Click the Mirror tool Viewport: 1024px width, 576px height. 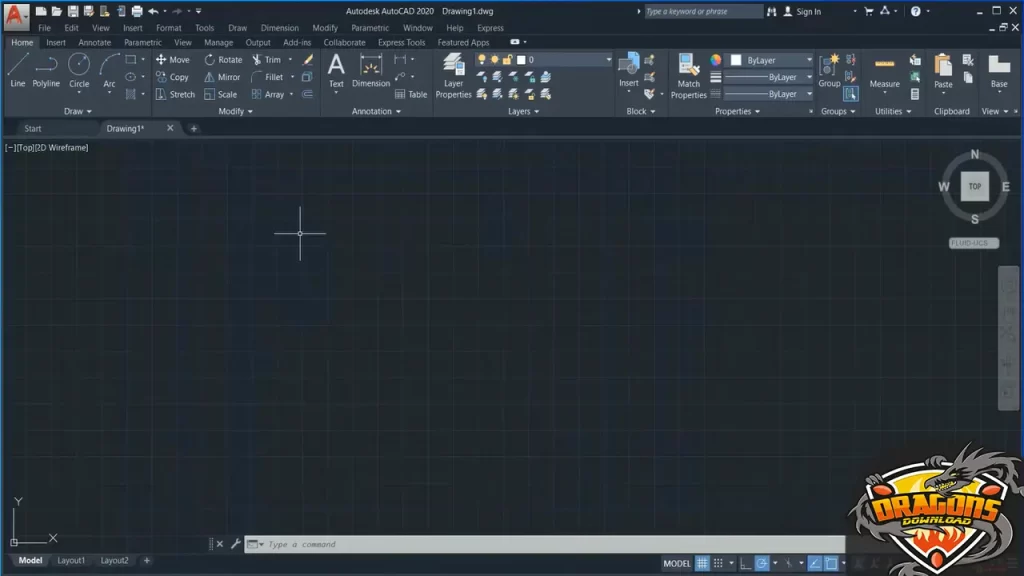pyautogui.click(x=222, y=77)
